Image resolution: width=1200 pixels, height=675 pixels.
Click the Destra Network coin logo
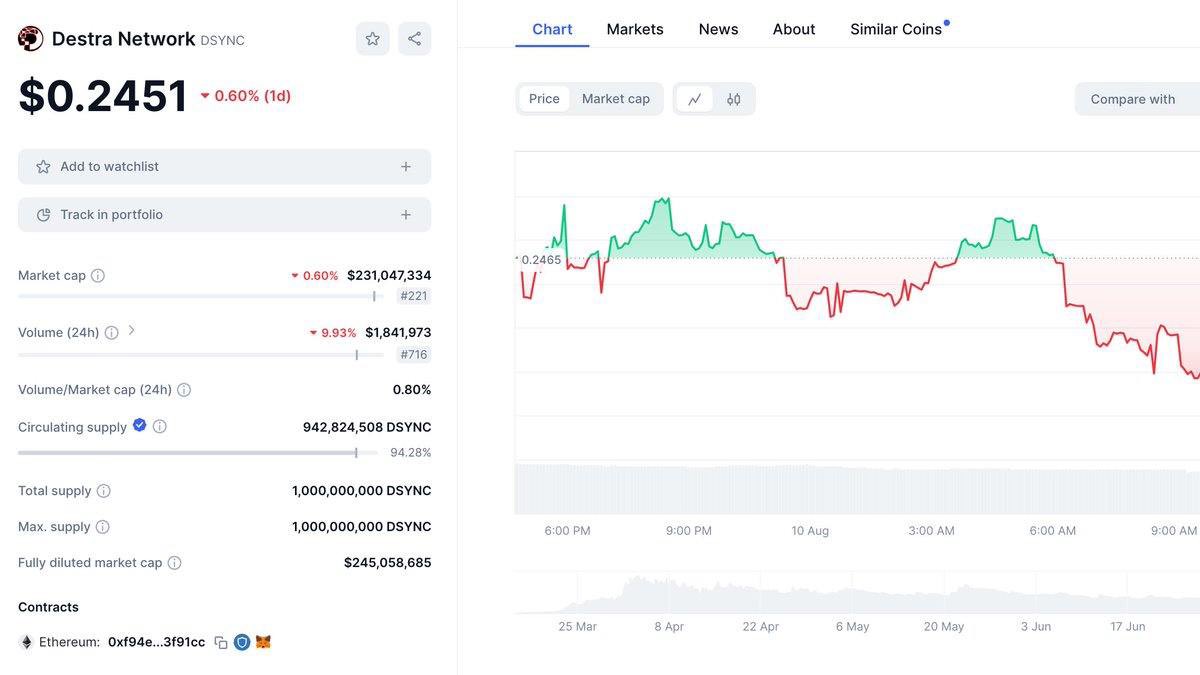point(31,39)
